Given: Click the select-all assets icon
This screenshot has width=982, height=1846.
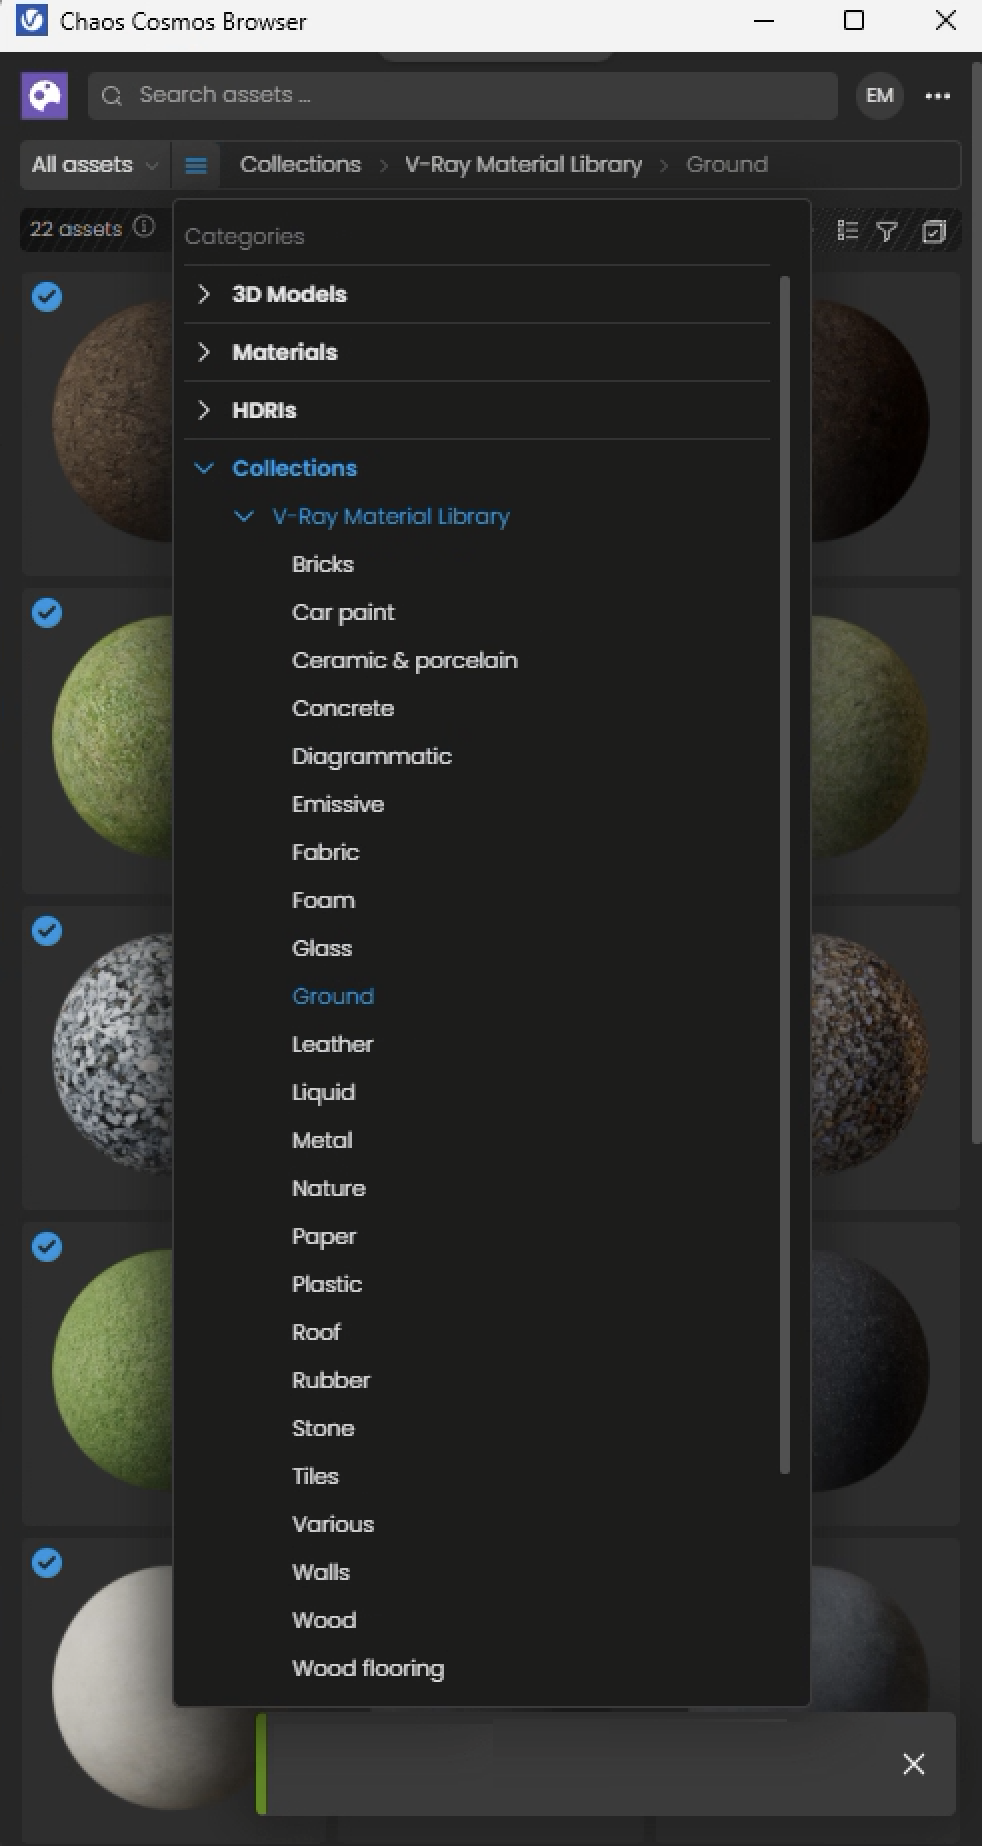Looking at the screenshot, I should tap(934, 232).
